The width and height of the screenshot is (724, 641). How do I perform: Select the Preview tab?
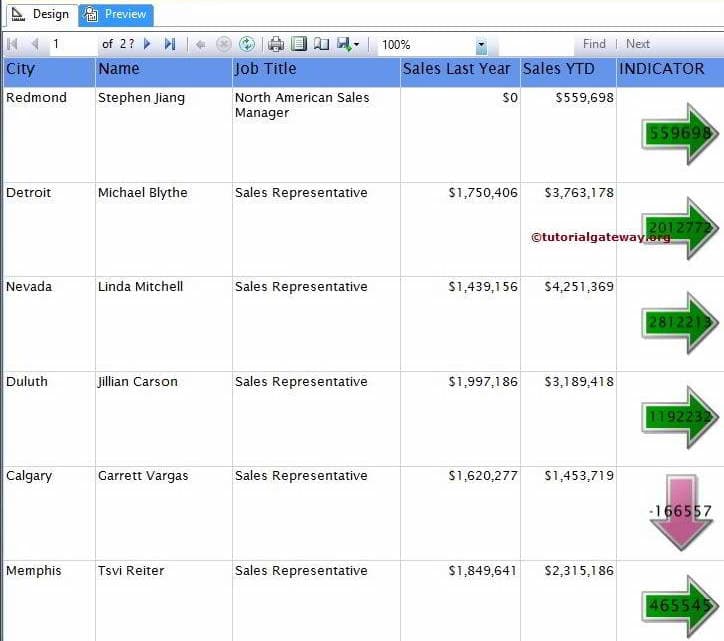pyautogui.click(x=116, y=15)
